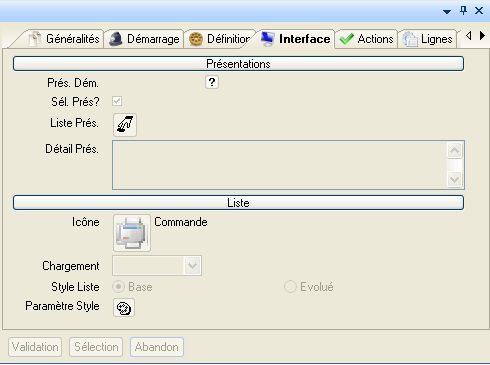
Task: Expand the Chargement dropdown
Action: (192, 266)
